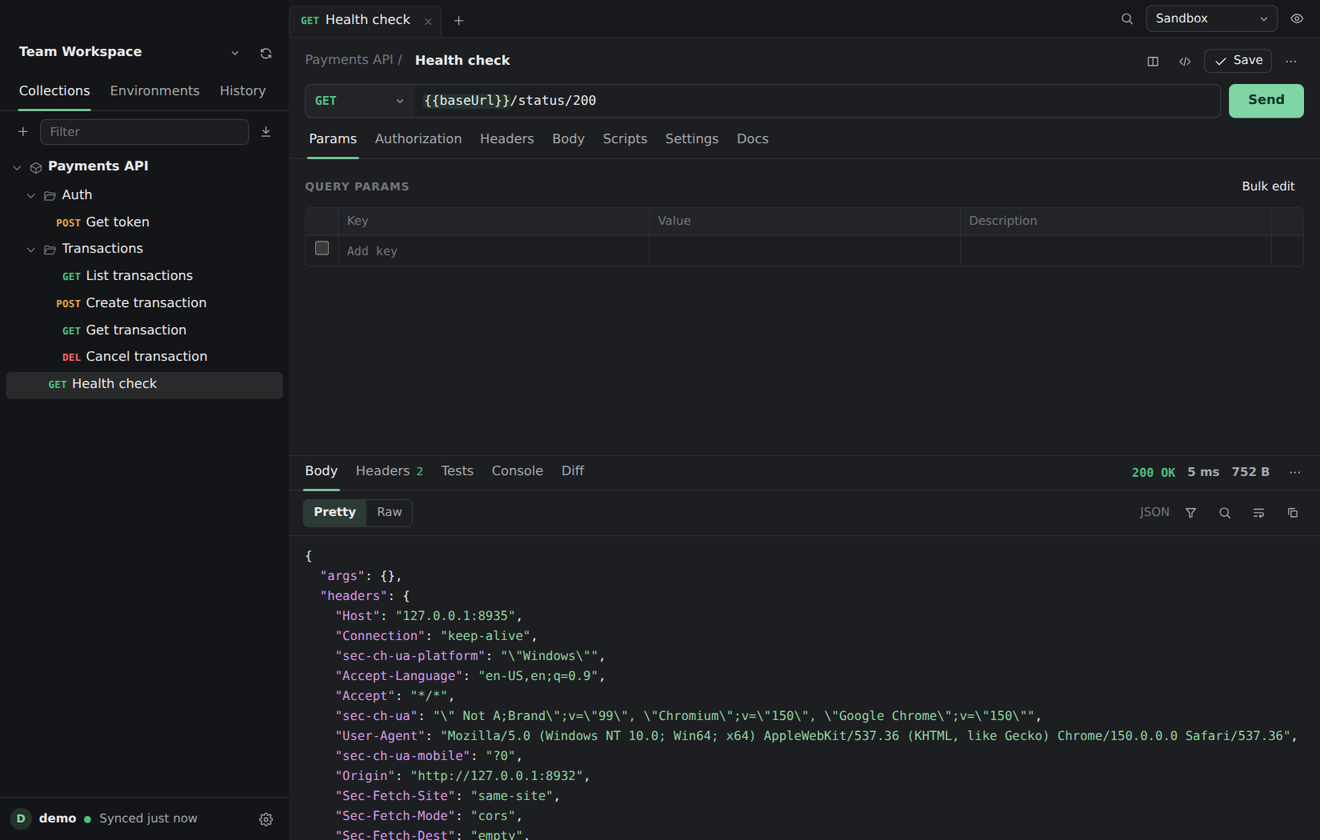Show the code snippet generator
The height and width of the screenshot is (840, 1320).
(x=1185, y=61)
